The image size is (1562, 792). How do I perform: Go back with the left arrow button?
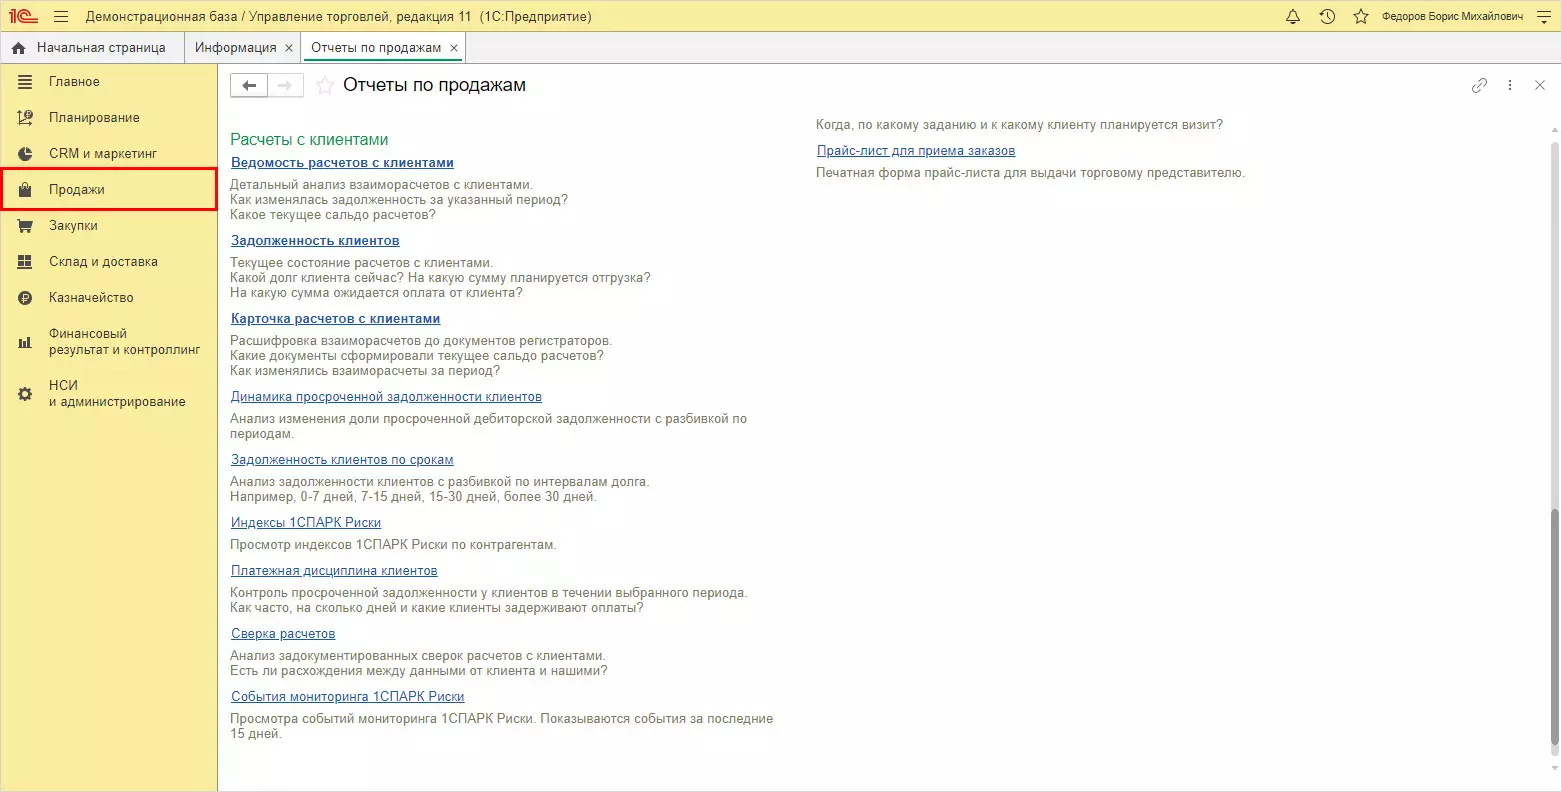tap(249, 86)
